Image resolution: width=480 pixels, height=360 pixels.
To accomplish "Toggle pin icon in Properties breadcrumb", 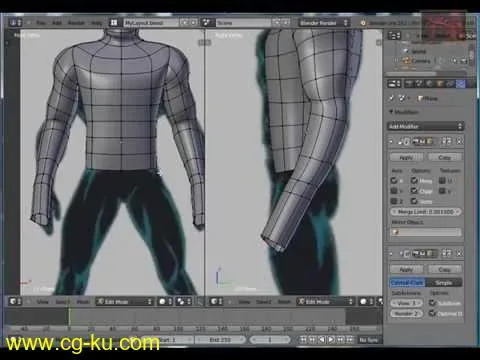I will (x=391, y=98).
